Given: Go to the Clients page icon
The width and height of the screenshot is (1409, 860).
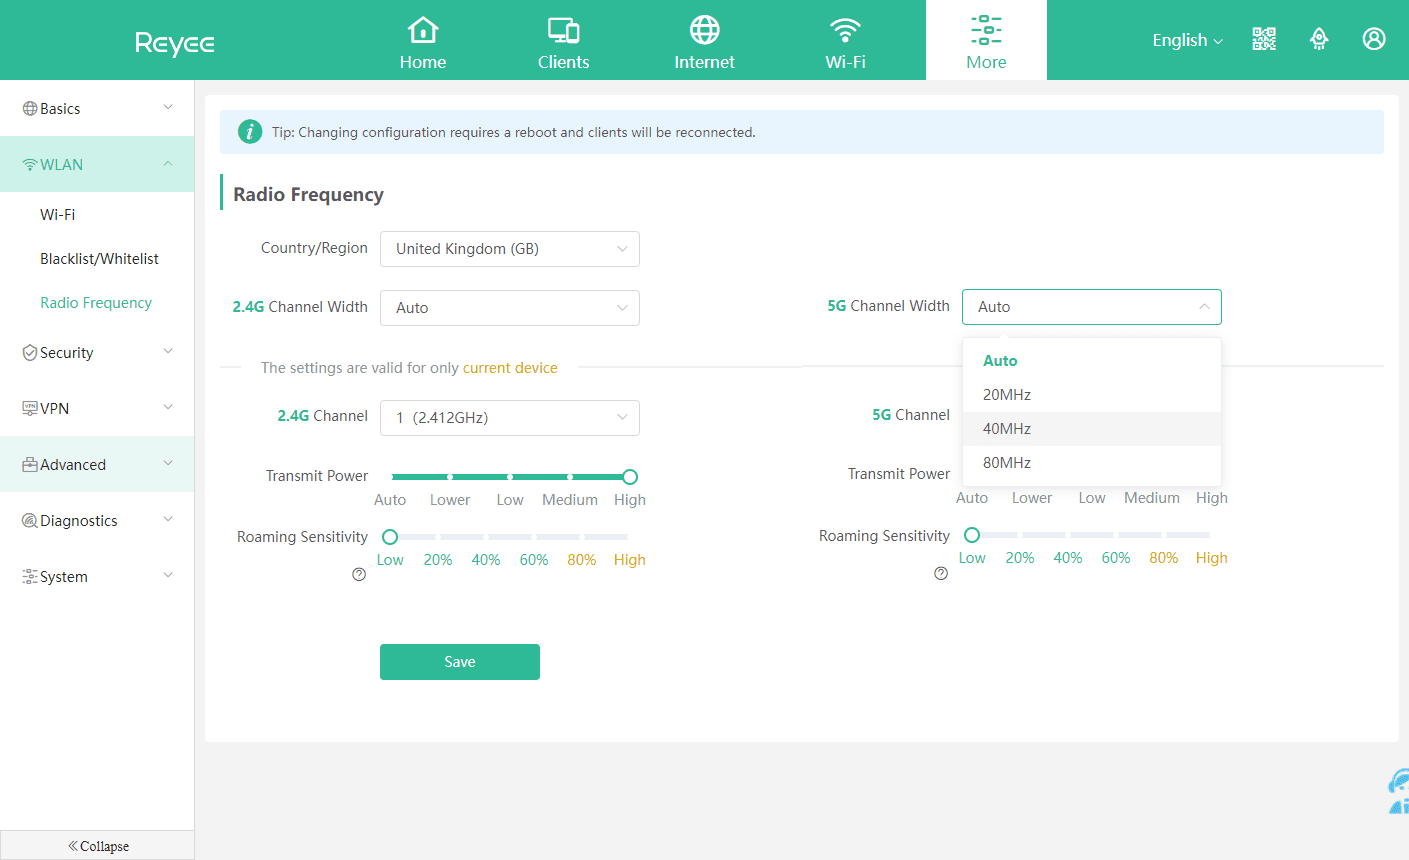Looking at the screenshot, I should click(x=563, y=31).
